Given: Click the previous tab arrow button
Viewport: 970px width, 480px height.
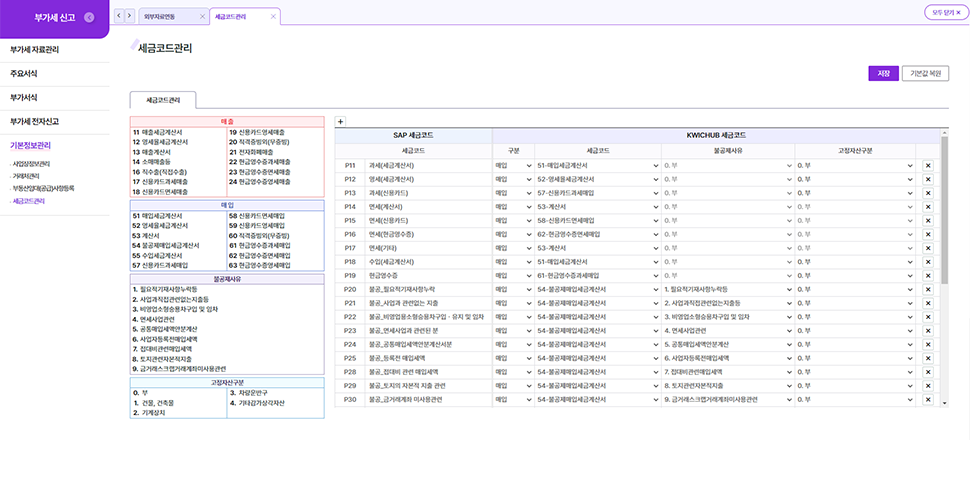Looking at the screenshot, I should click(120, 16).
